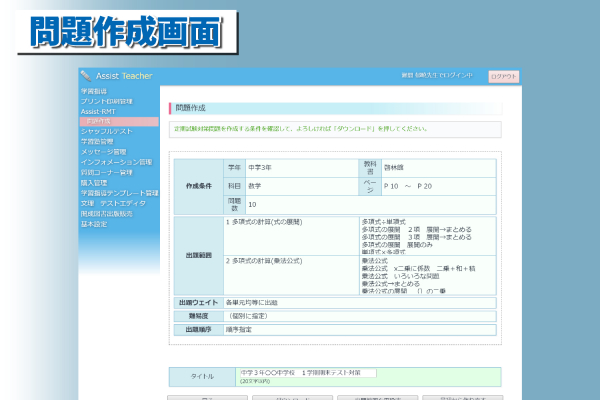
Task: Open 学習指導 in the sidebar
Action: (x=93, y=92)
